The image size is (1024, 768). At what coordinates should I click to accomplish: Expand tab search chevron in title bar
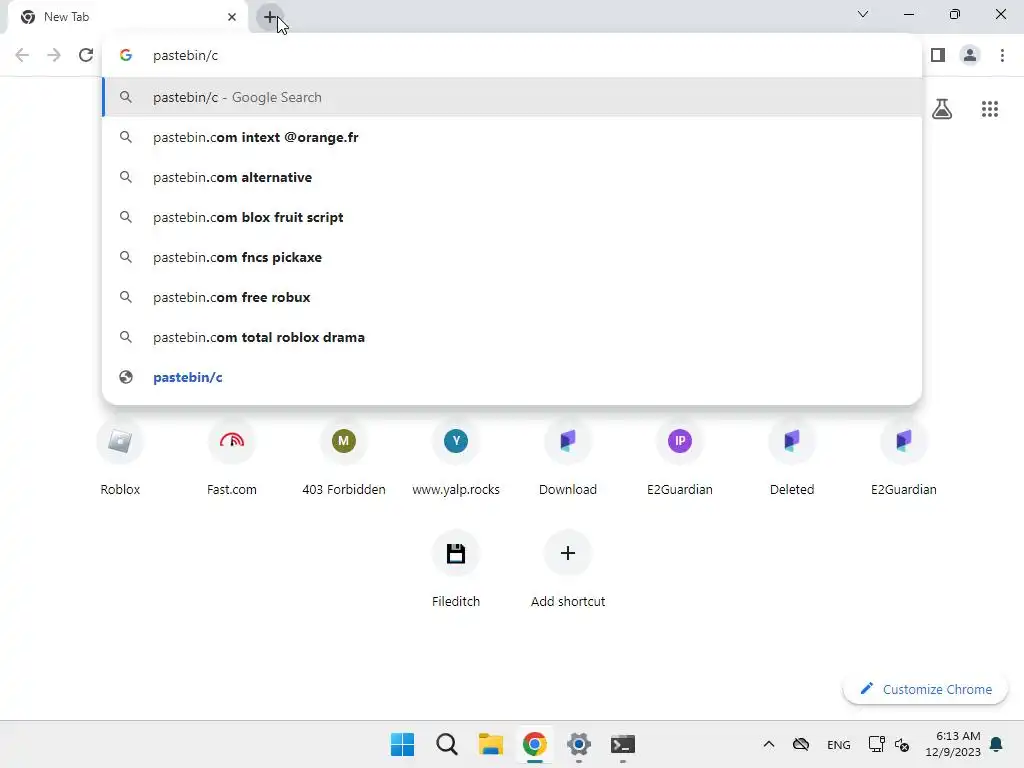863,14
